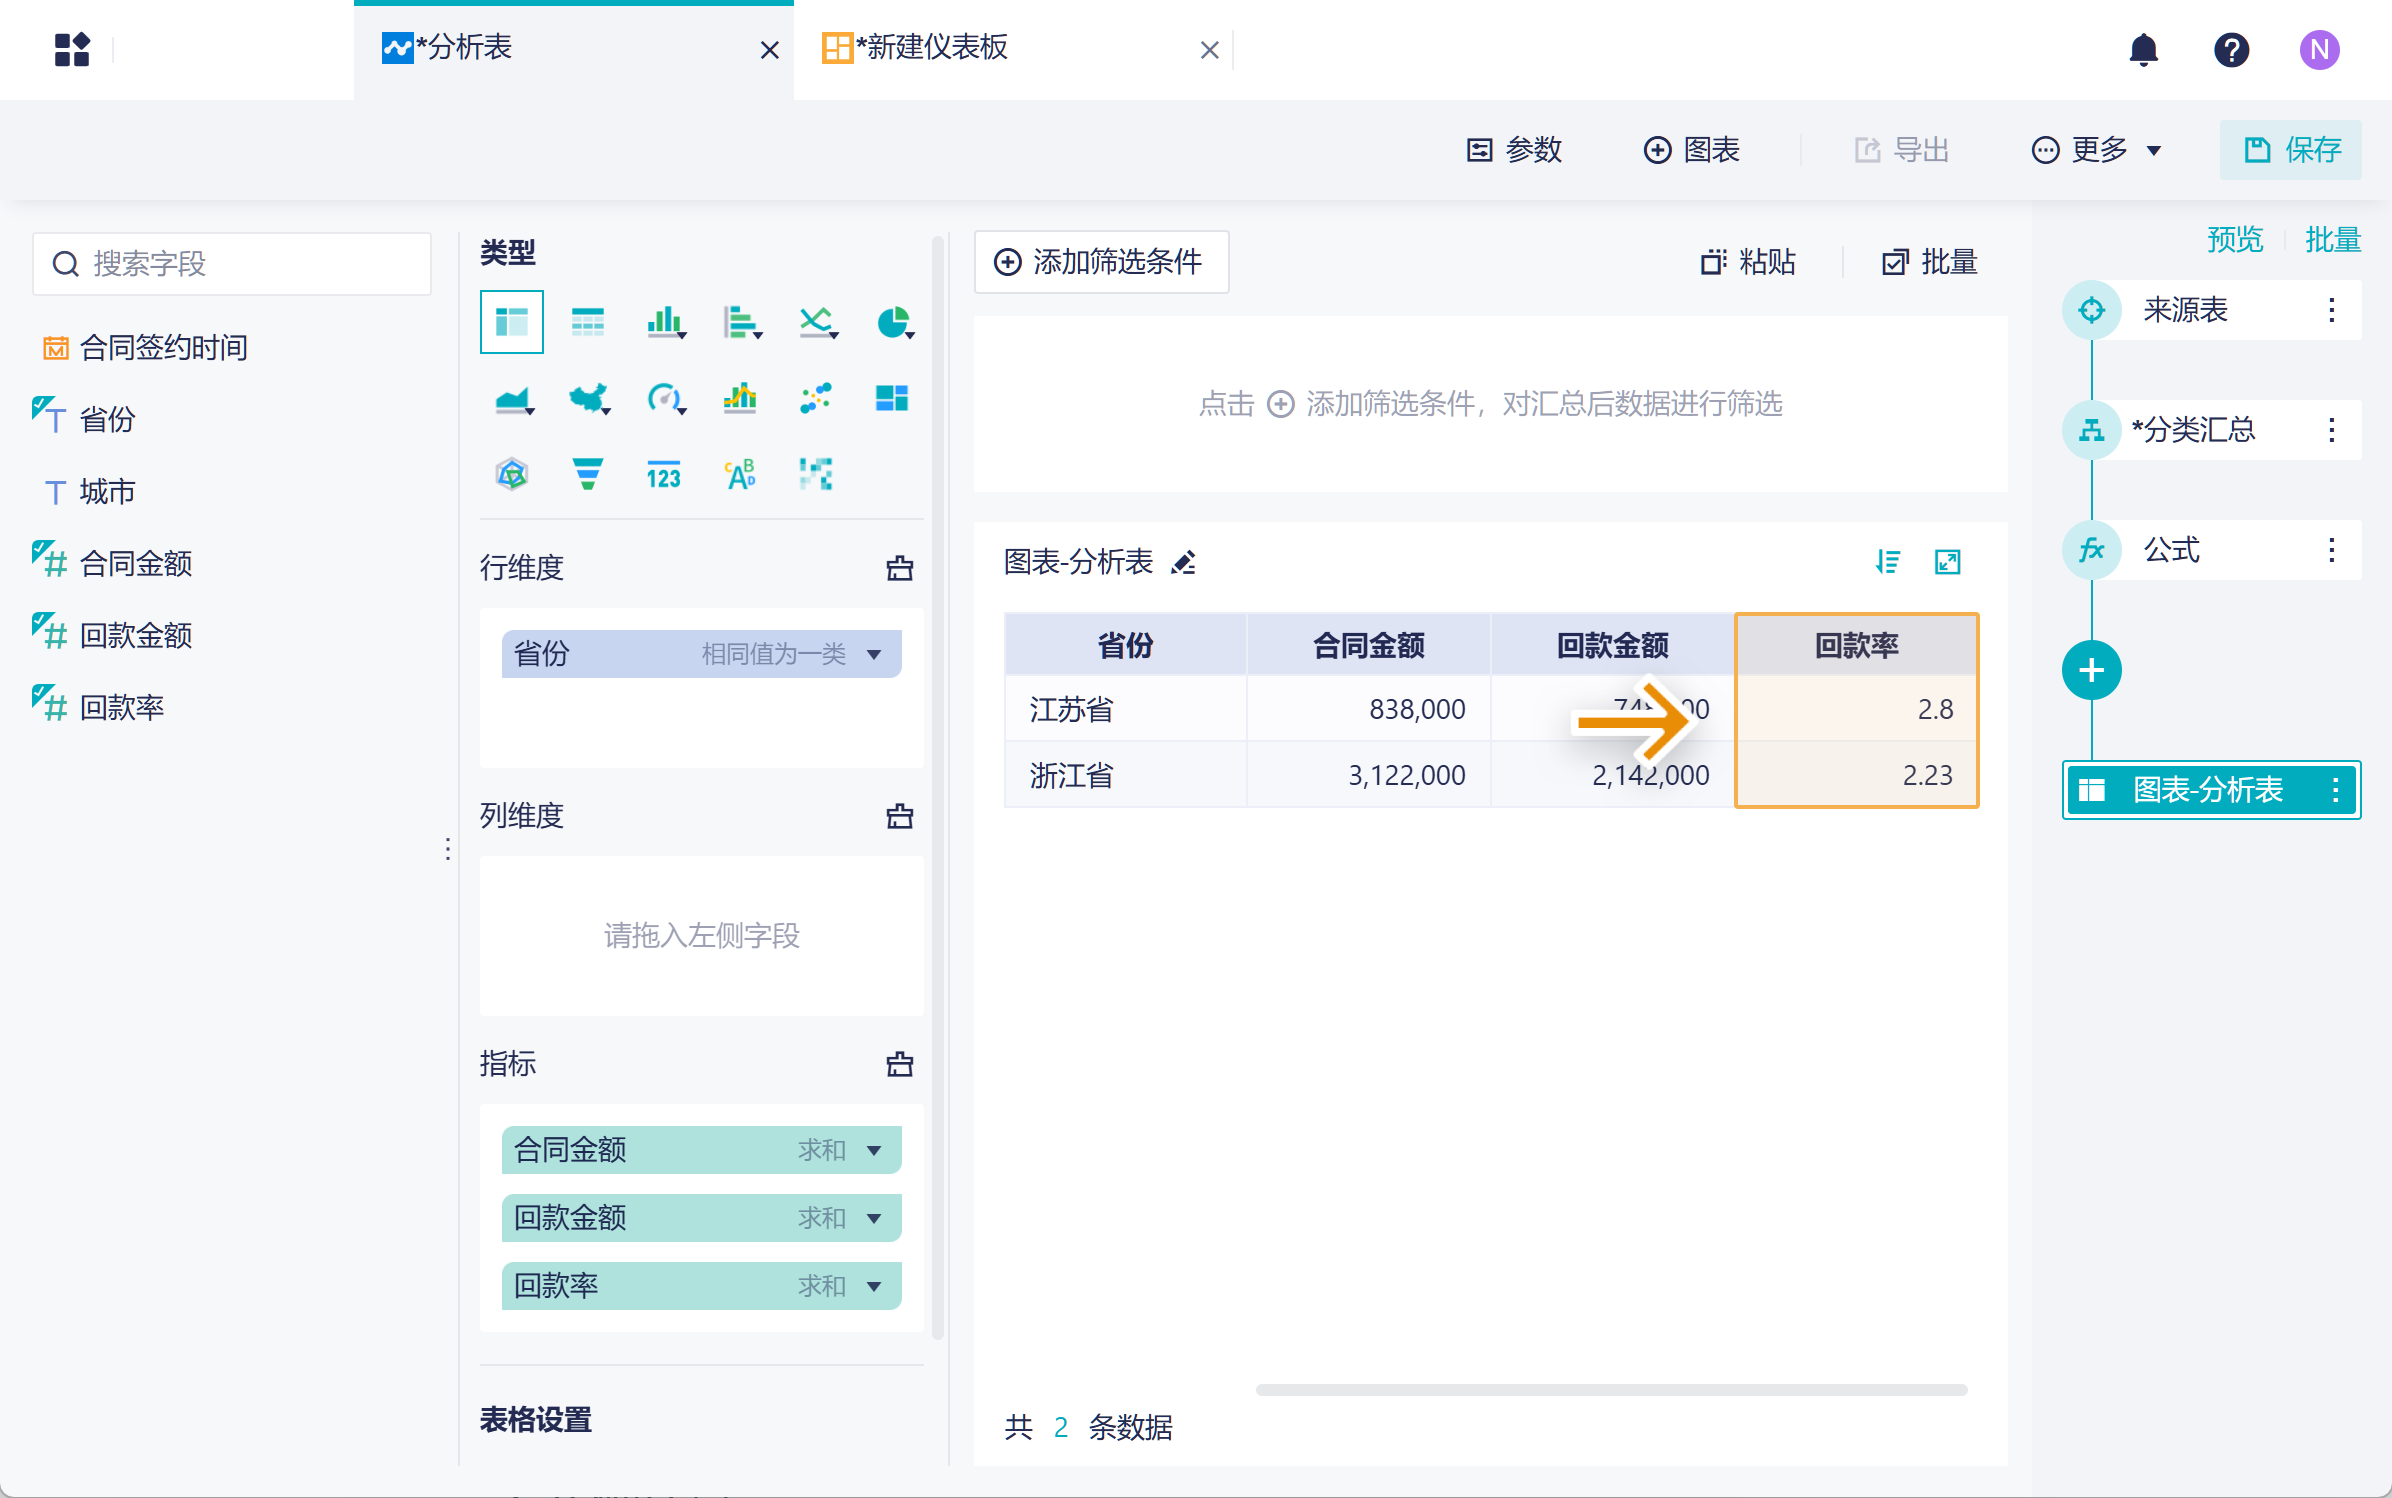Expand the 更多 menu

click(x=2098, y=150)
